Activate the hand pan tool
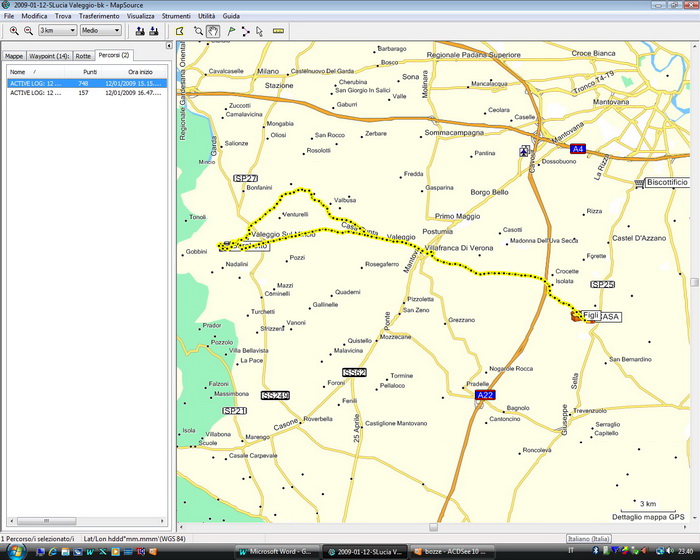 pos(213,31)
